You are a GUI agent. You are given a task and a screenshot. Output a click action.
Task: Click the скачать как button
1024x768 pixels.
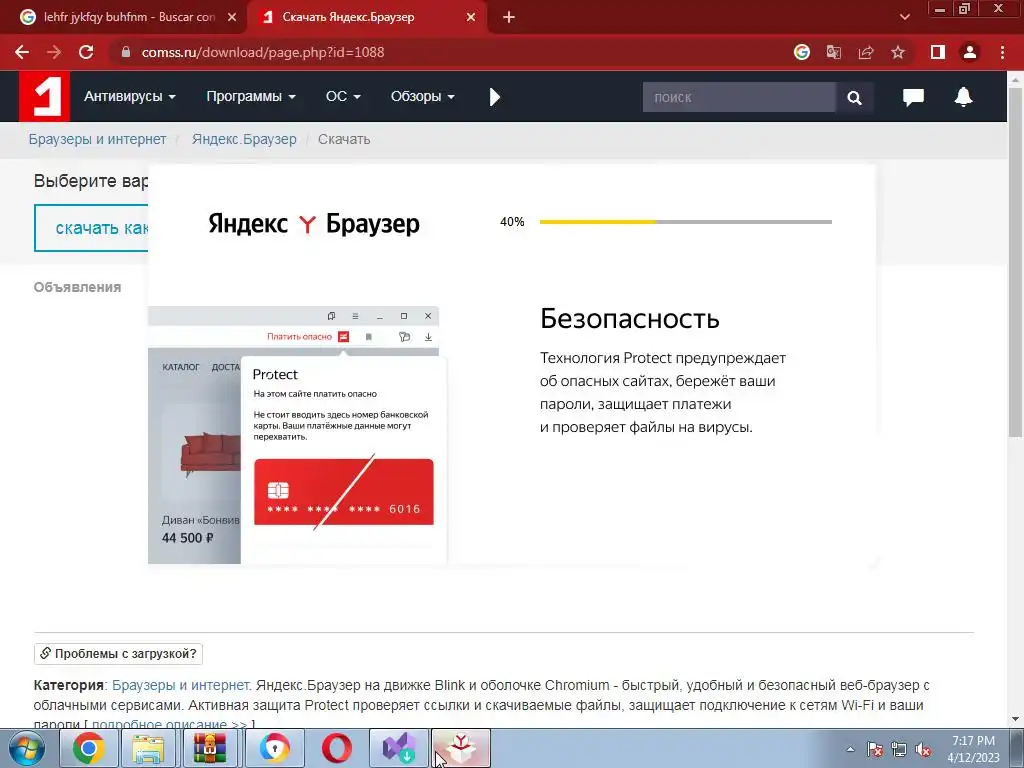click(91, 228)
